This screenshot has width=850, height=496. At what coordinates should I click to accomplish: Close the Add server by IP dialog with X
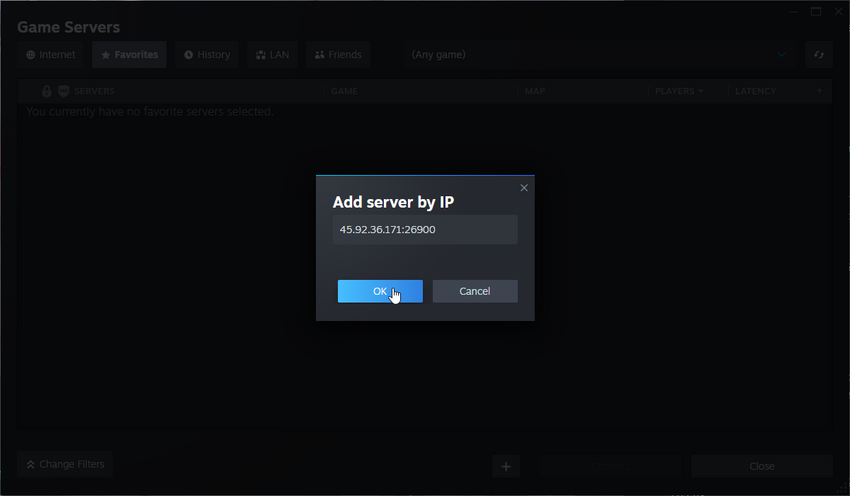point(524,188)
